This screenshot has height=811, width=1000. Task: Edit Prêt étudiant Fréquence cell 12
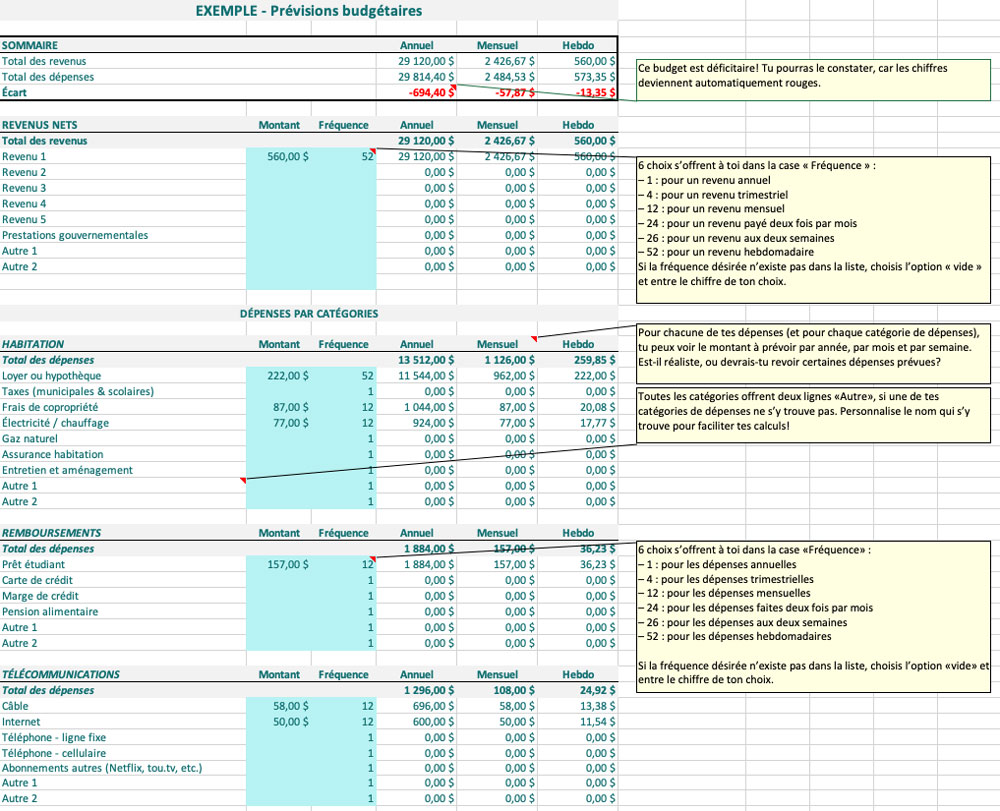[x=344, y=564]
